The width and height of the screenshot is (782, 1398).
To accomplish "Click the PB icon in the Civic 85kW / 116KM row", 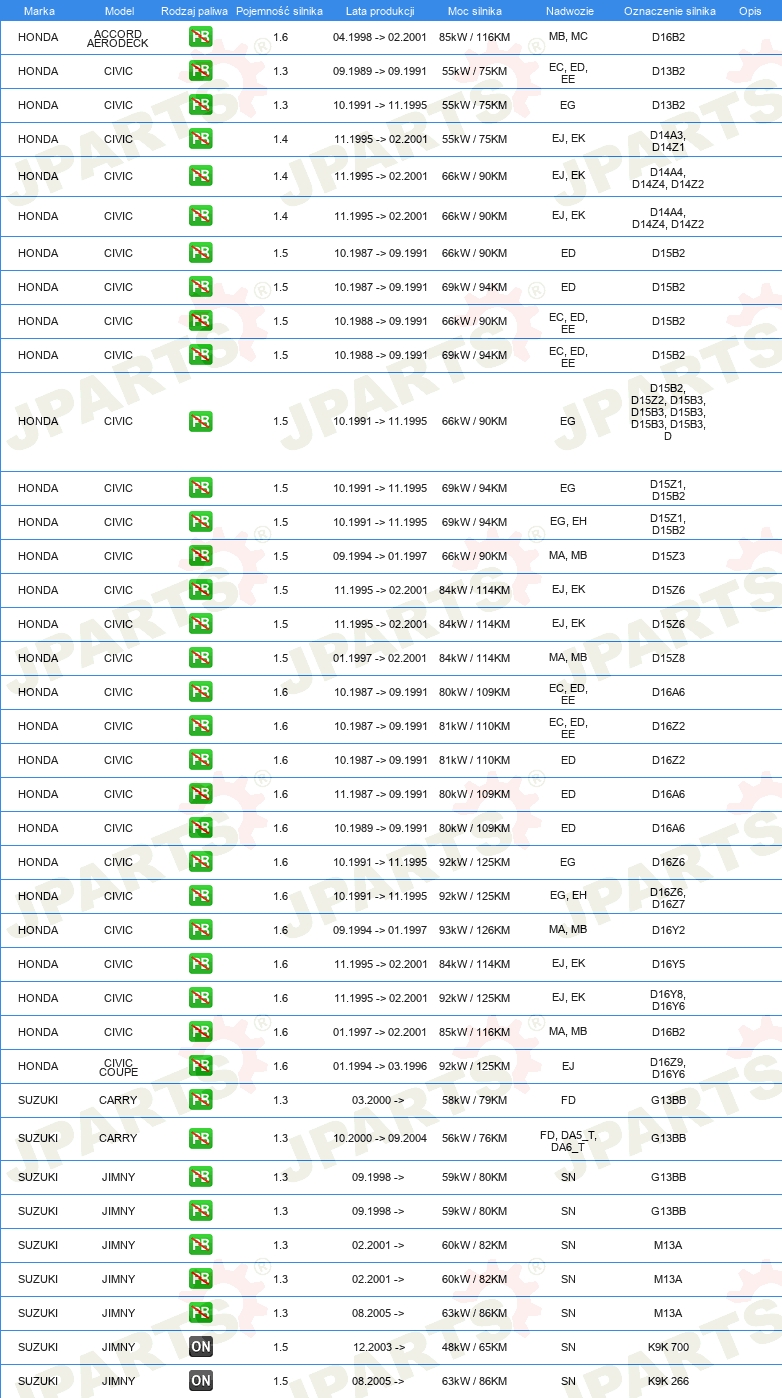I will 200,1032.
